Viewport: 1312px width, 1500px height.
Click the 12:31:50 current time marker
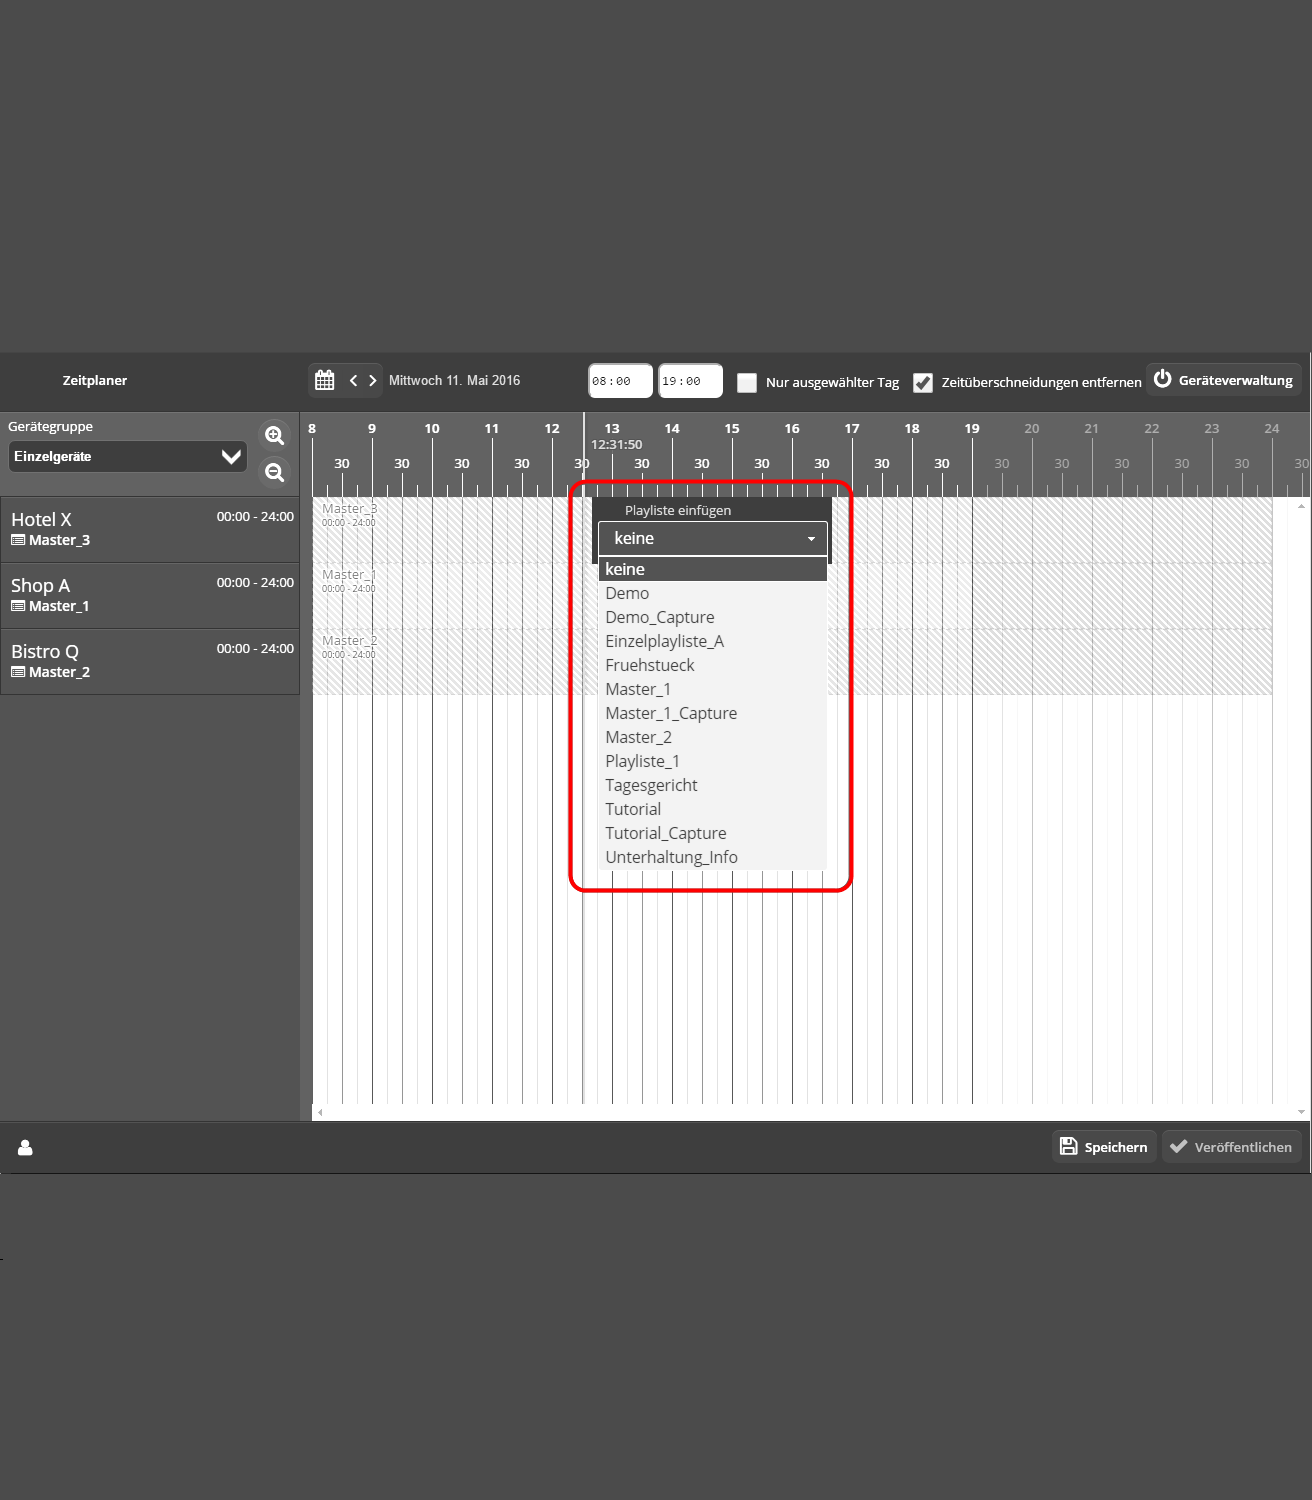pos(616,444)
